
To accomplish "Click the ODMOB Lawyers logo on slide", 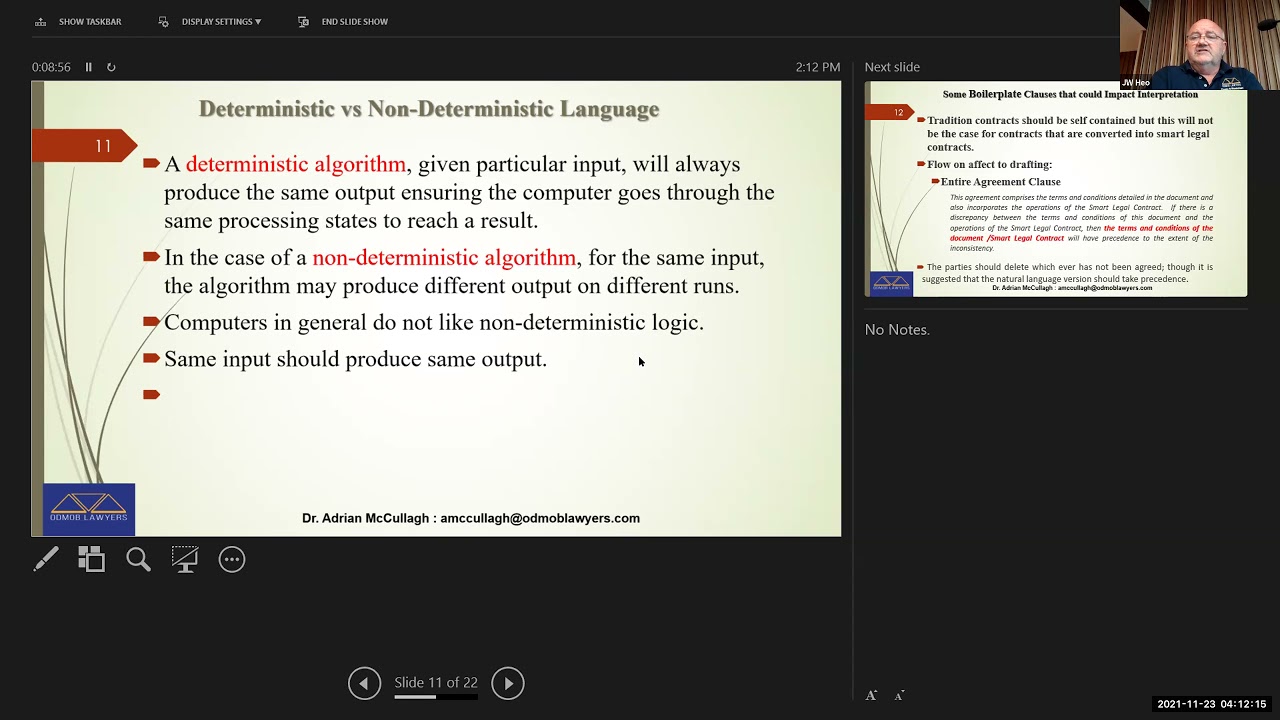I will click(89, 509).
